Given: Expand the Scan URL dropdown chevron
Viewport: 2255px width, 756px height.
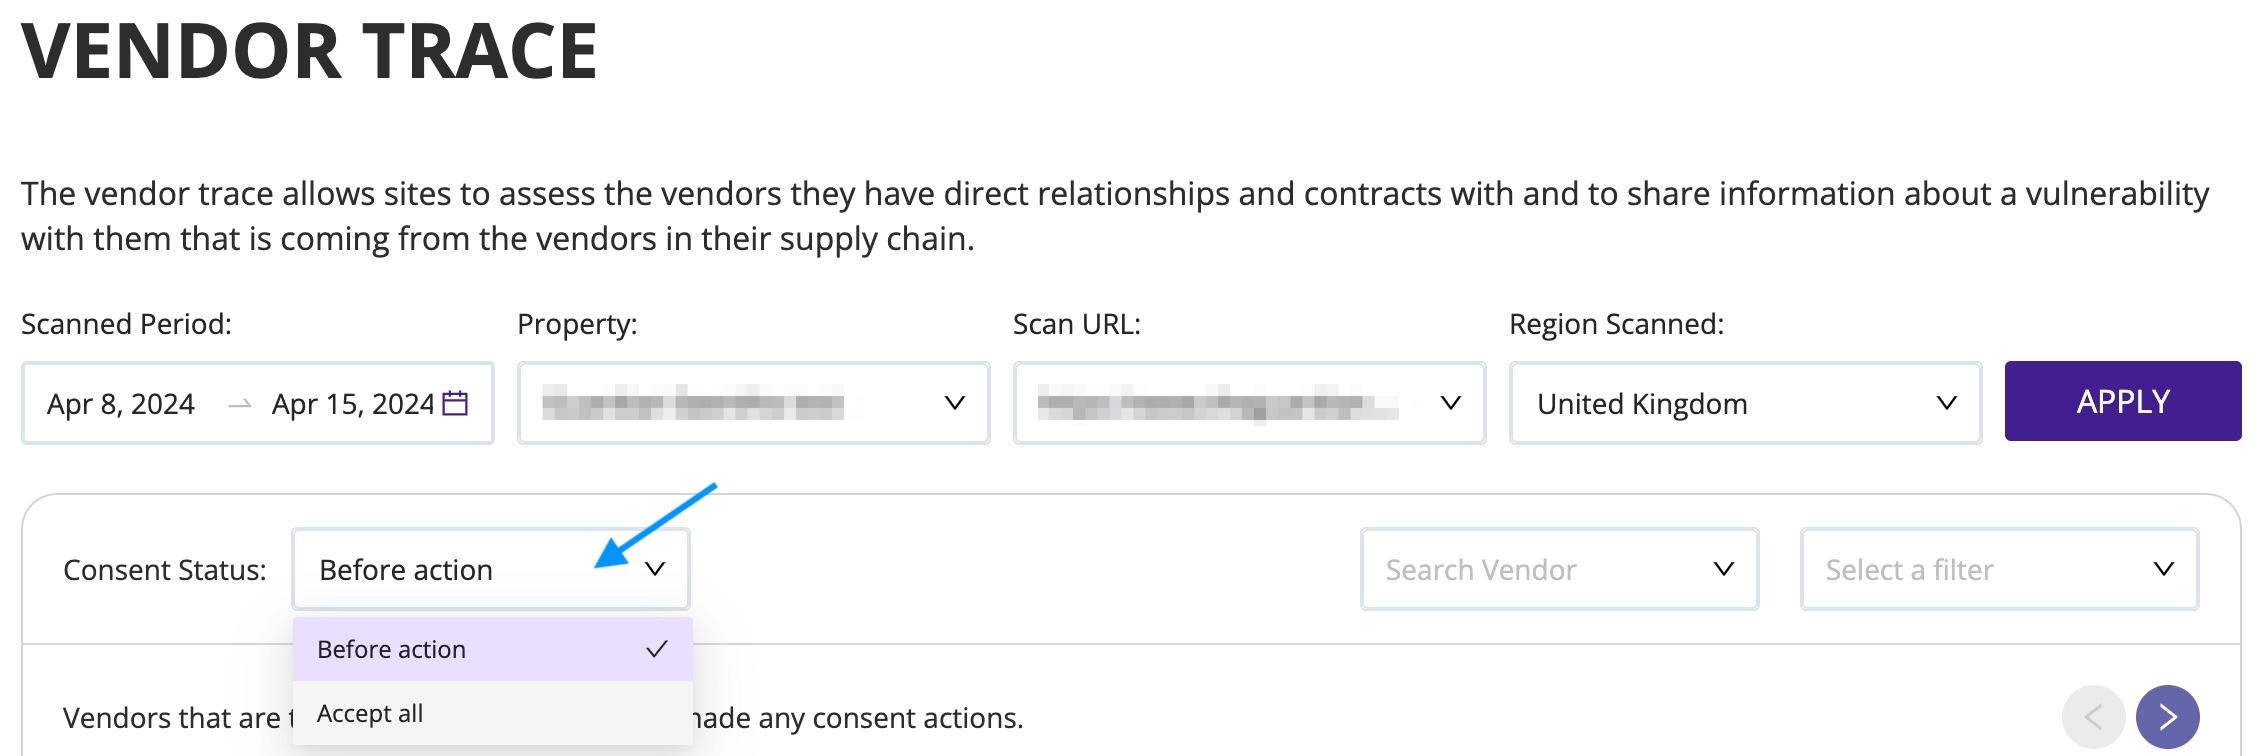Looking at the screenshot, I should [x=1450, y=403].
